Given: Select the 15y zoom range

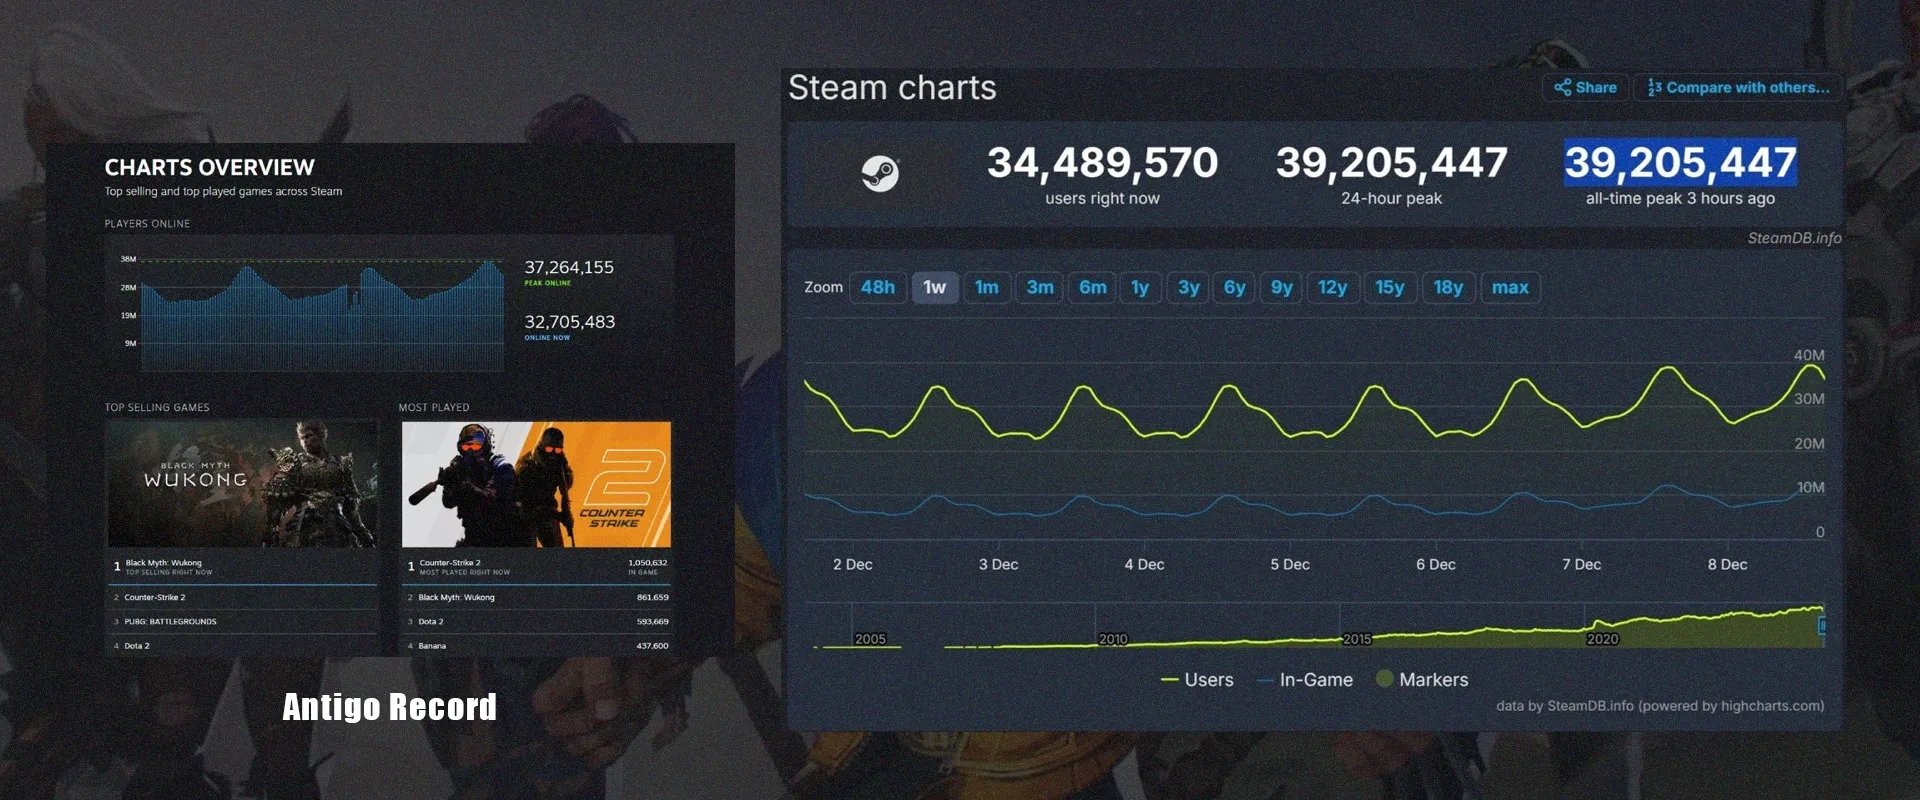Looking at the screenshot, I should click(x=1390, y=287).
